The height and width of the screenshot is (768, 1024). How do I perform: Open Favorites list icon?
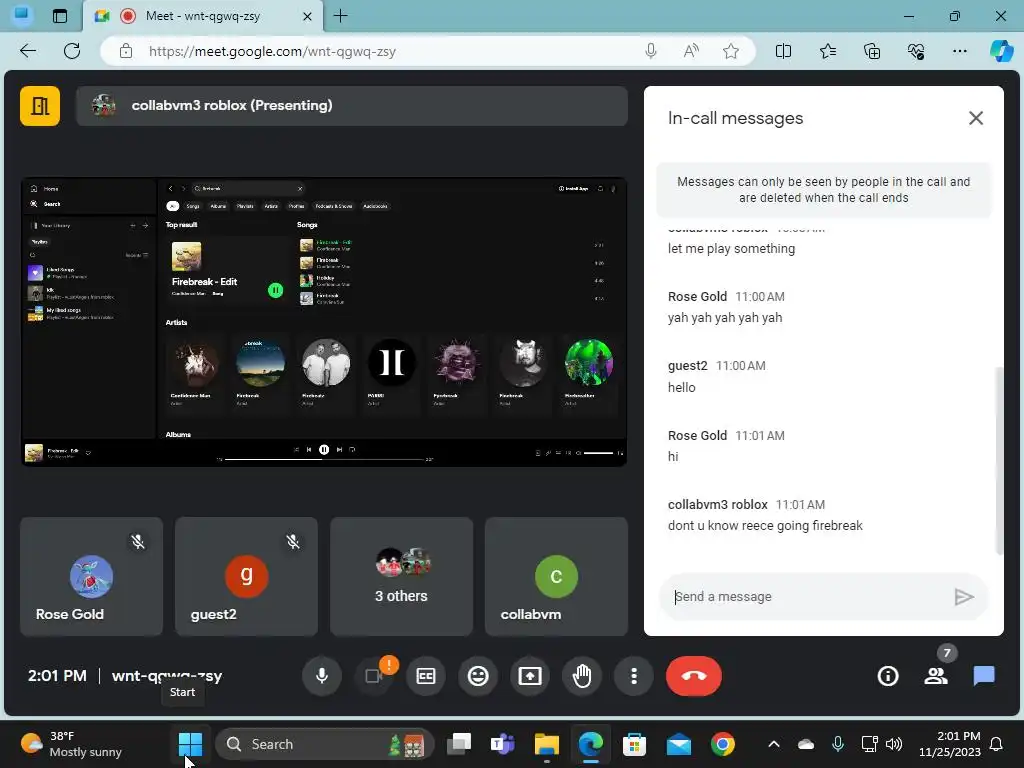tap(827, 52)
